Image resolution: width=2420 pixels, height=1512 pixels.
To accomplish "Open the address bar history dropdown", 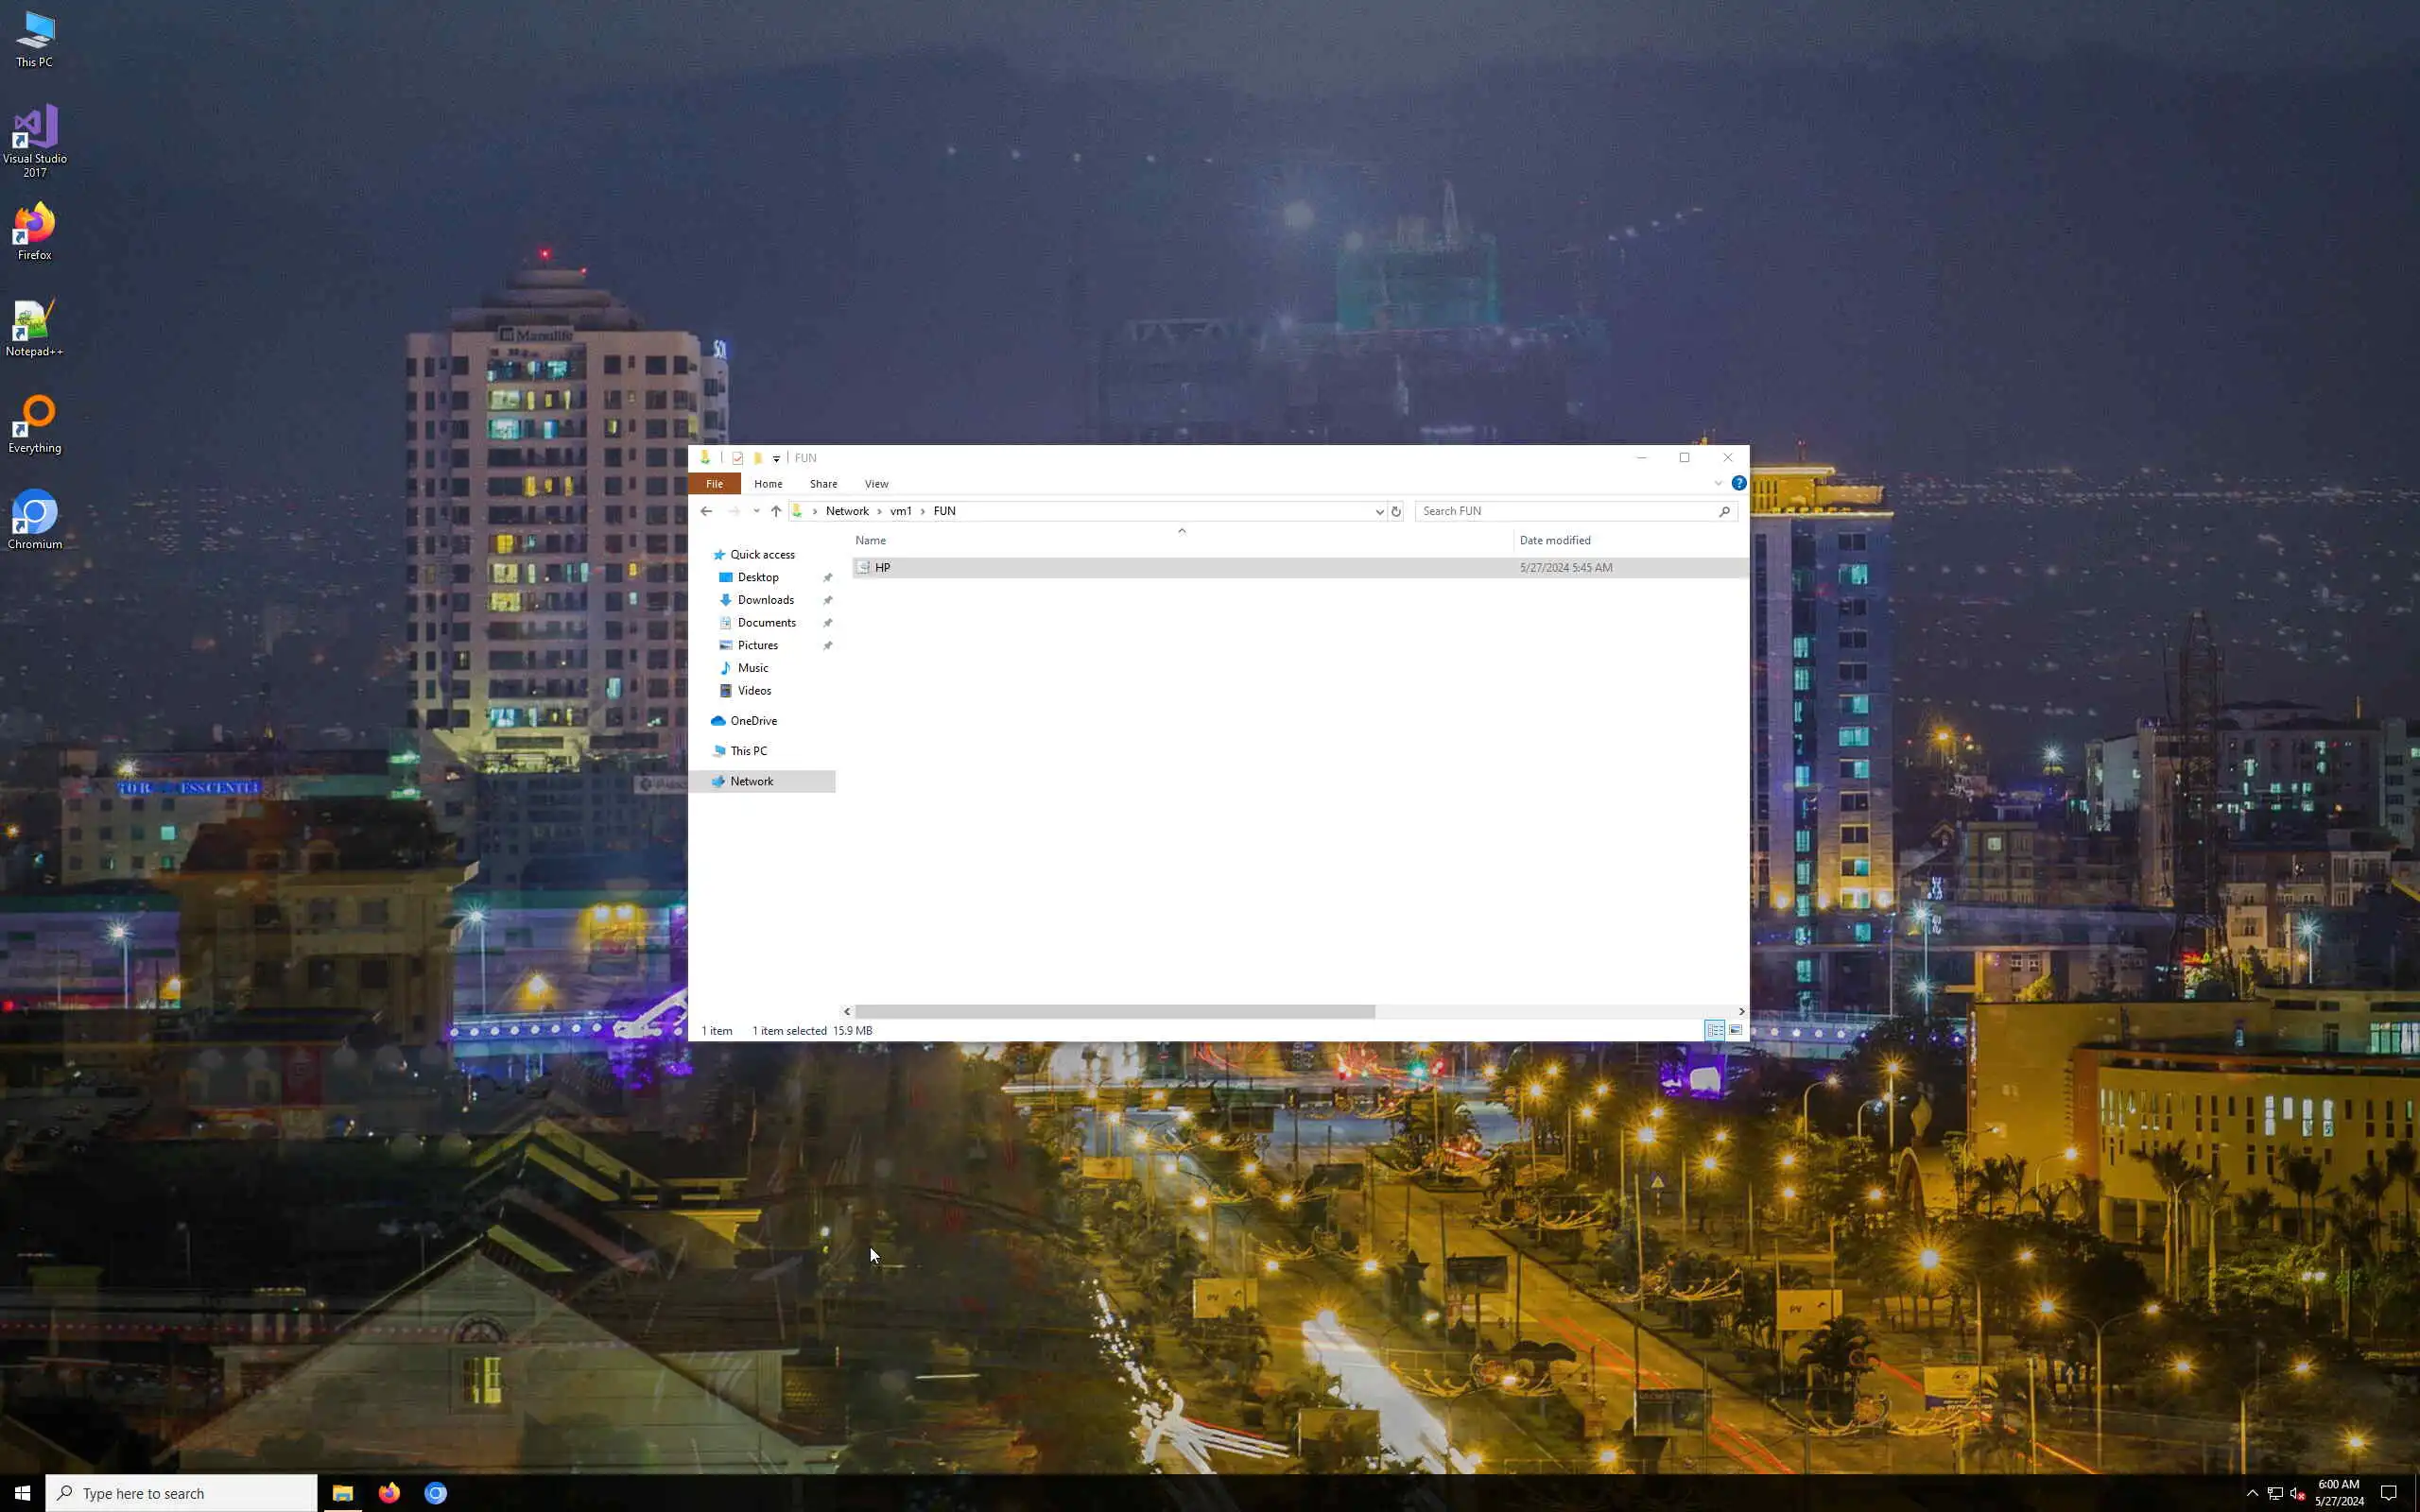I will 1379,511.
